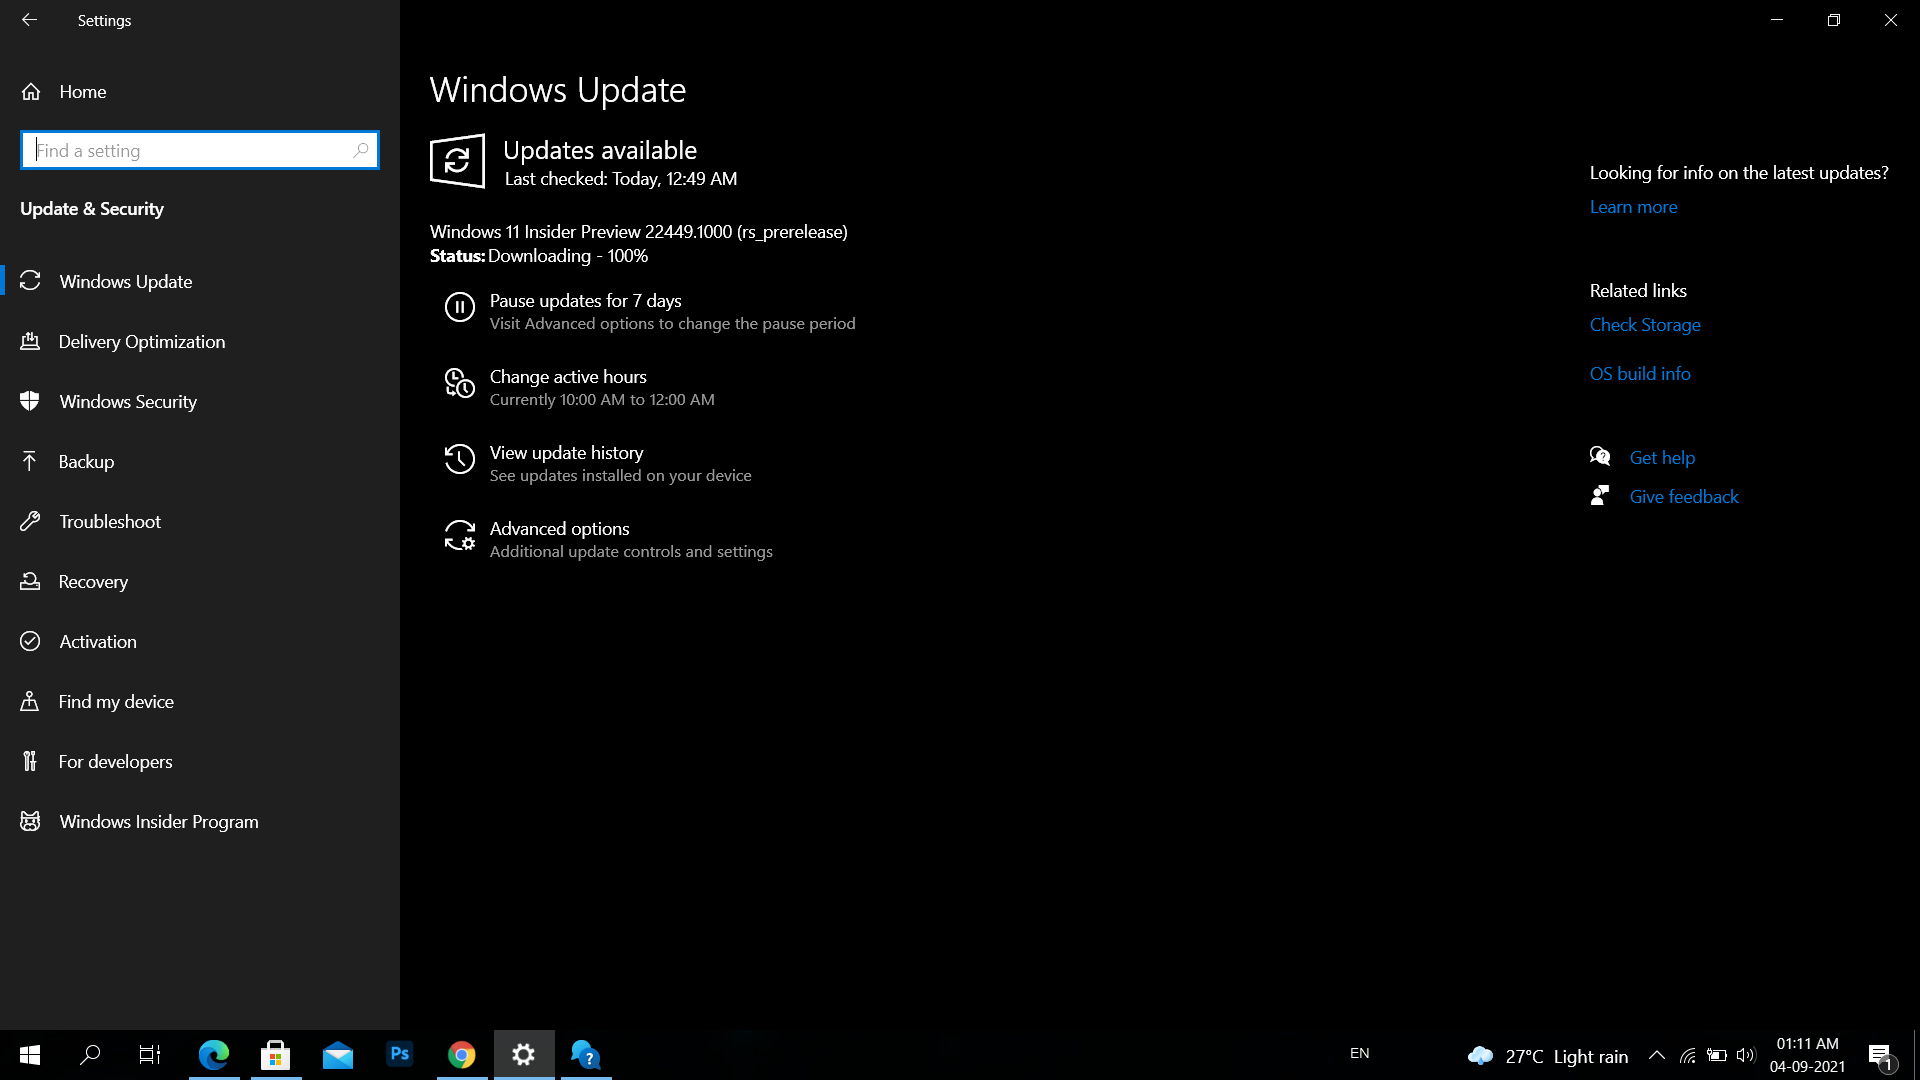Open For developers settings
The image size is (1920, 1080).
[x=200, y=761]
